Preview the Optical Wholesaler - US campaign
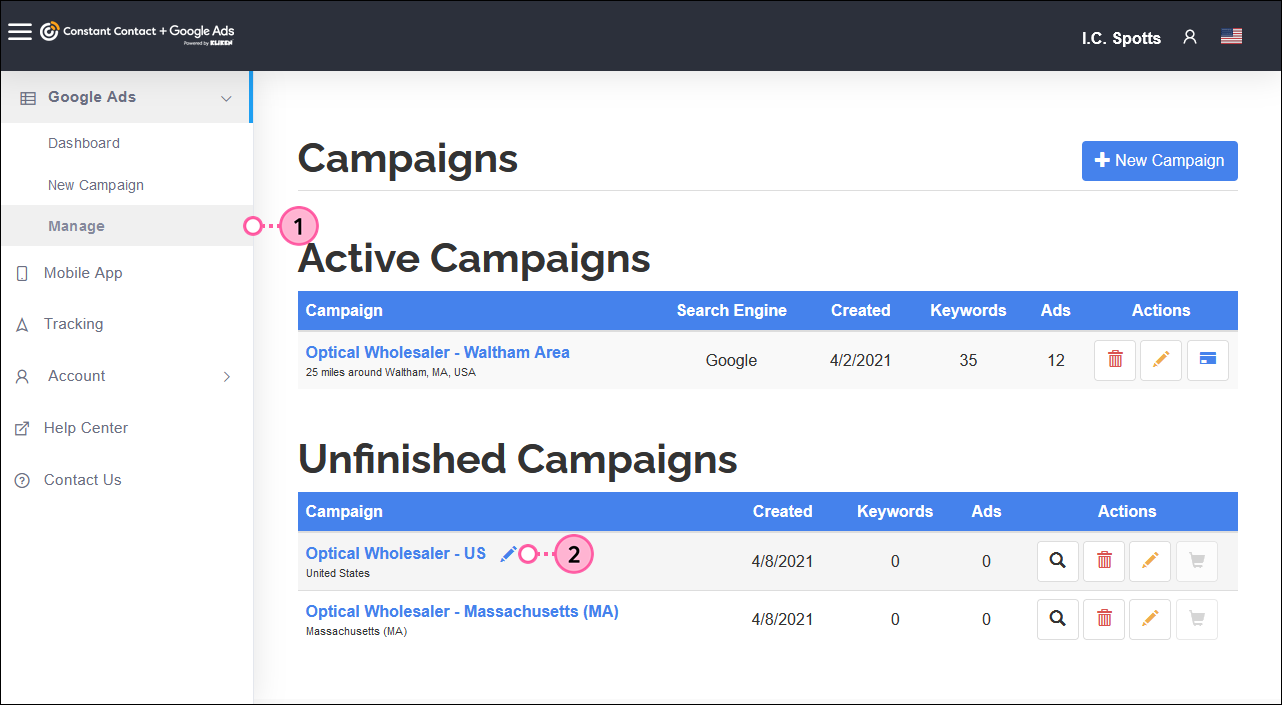Screen dimensions: 1282x705 click(x=1057, y=561)
